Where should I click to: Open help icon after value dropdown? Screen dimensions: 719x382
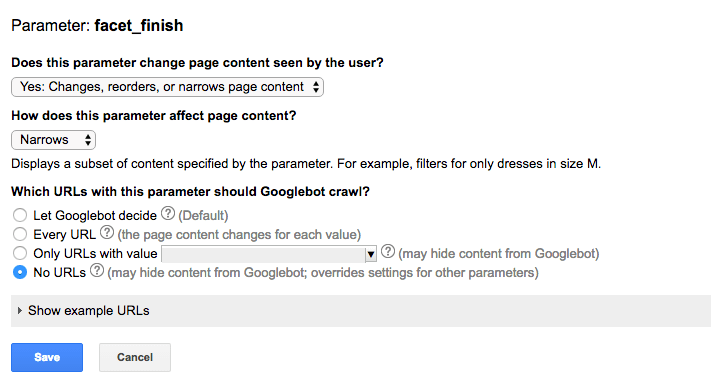click(x=388, y=251)
